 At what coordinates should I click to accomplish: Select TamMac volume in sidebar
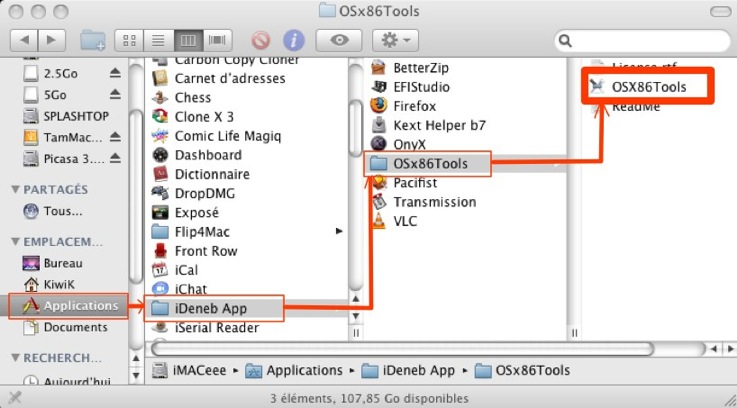pos(63,137)
